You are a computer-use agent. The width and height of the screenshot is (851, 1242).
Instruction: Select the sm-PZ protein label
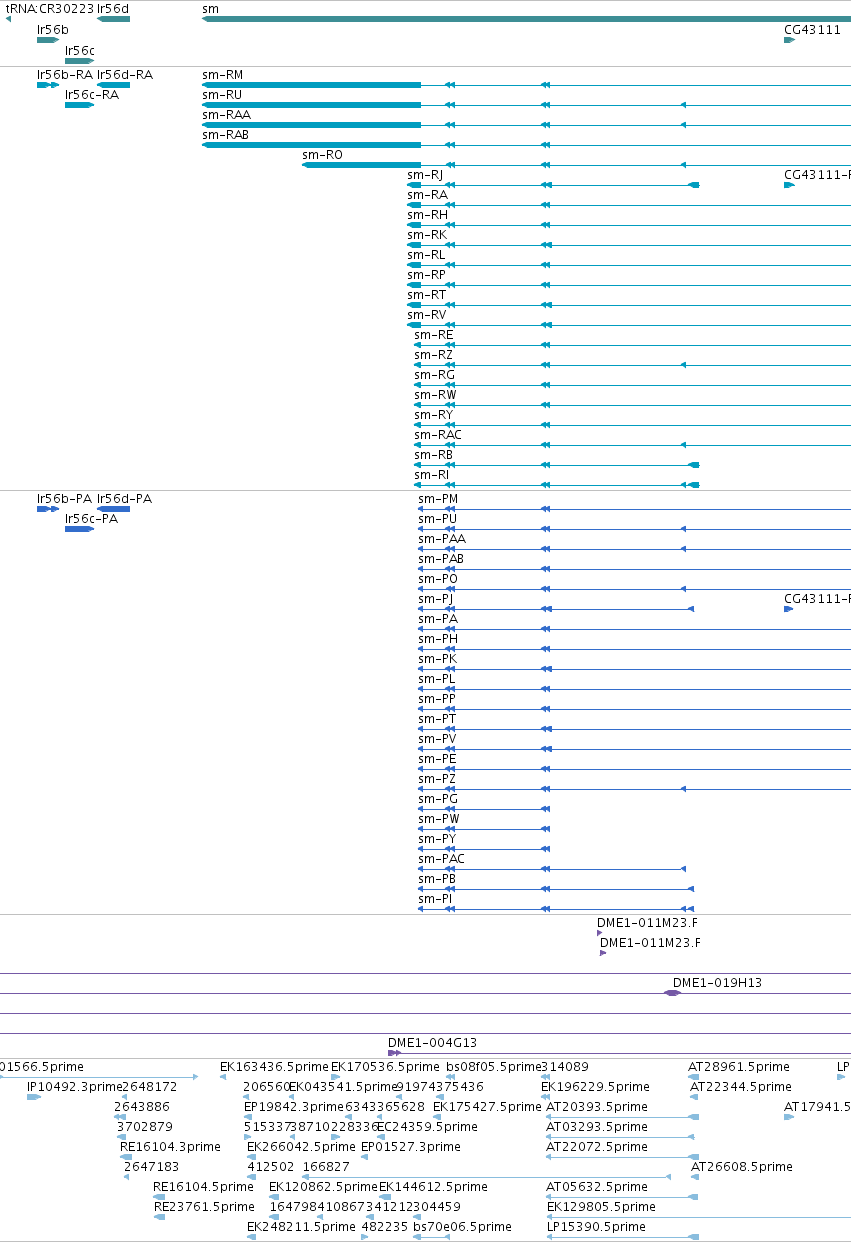[437, 779]
